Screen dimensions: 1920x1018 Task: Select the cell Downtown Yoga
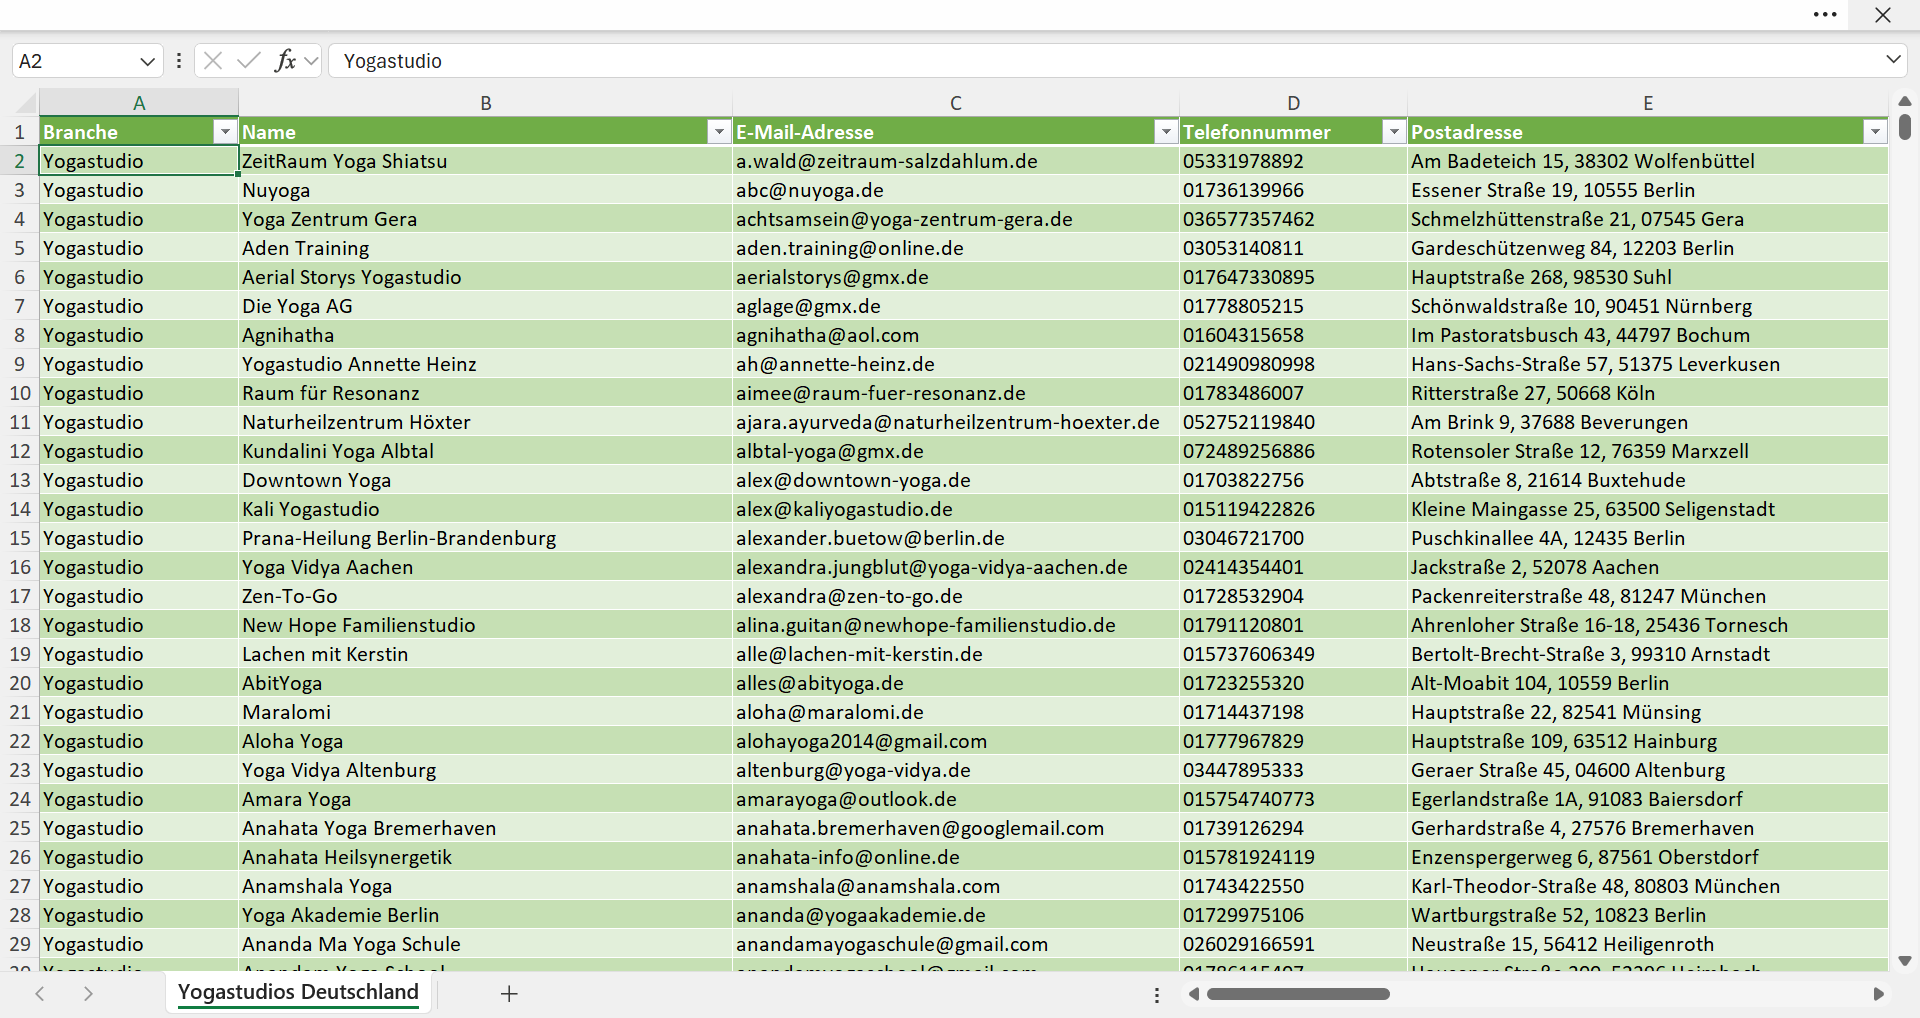tap(486, 480)
